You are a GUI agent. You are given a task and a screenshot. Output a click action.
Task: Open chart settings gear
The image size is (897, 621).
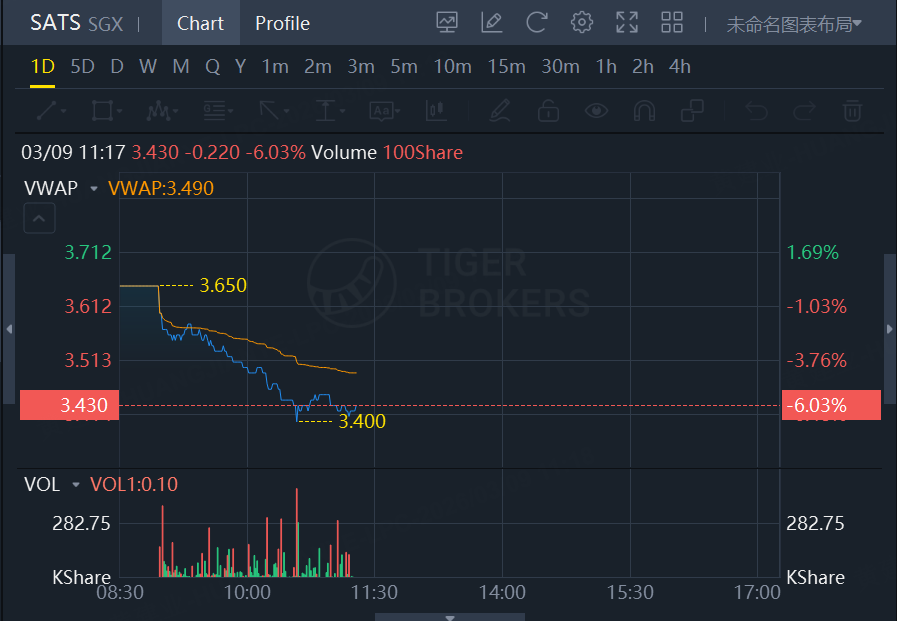click(x=582, y=23)
